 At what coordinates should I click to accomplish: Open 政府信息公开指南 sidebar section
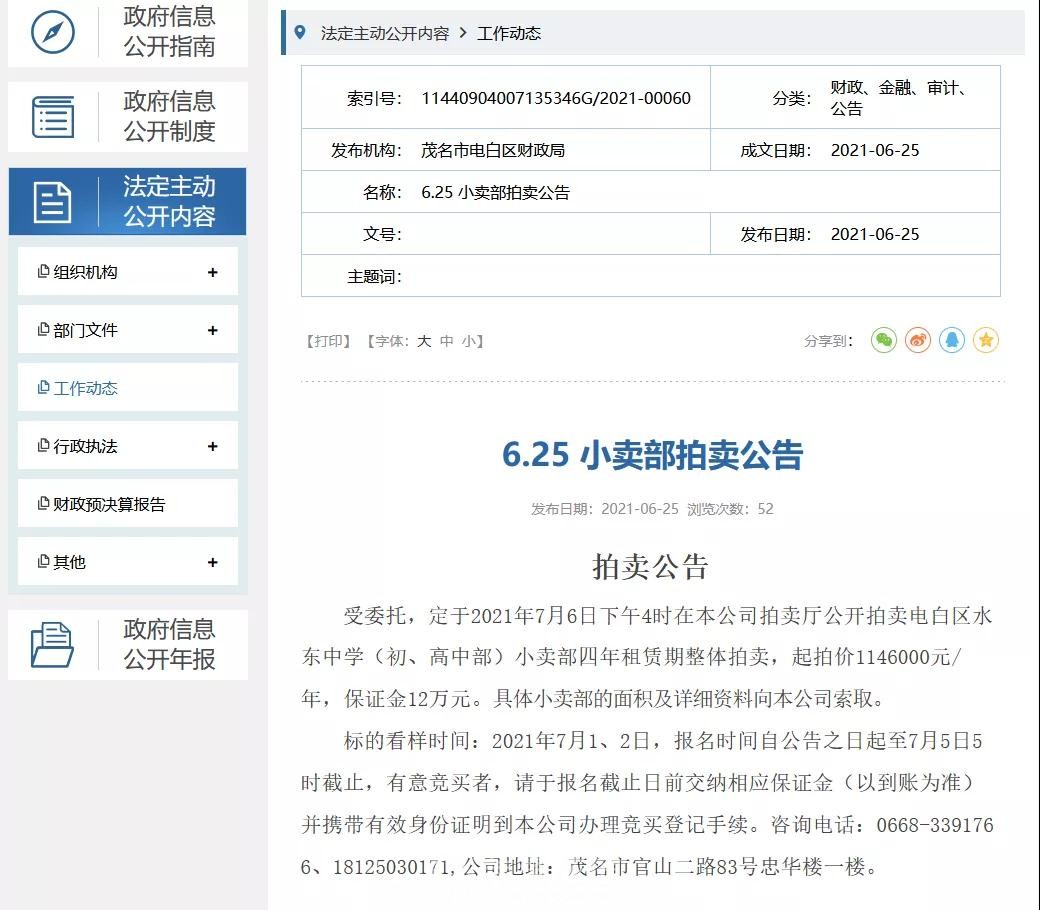coord(127,32)
